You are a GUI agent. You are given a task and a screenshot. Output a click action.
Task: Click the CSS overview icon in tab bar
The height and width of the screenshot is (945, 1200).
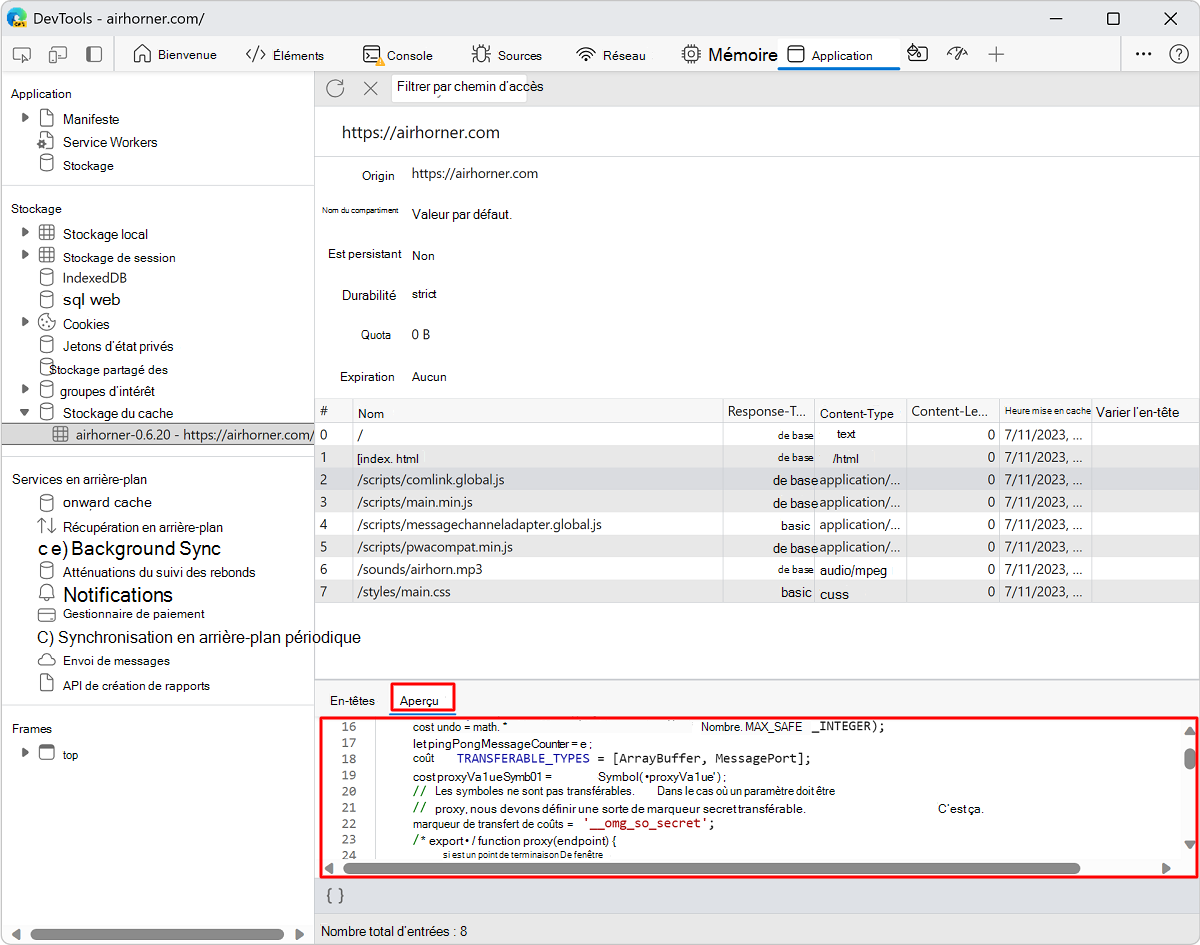[x=917, y=54]
